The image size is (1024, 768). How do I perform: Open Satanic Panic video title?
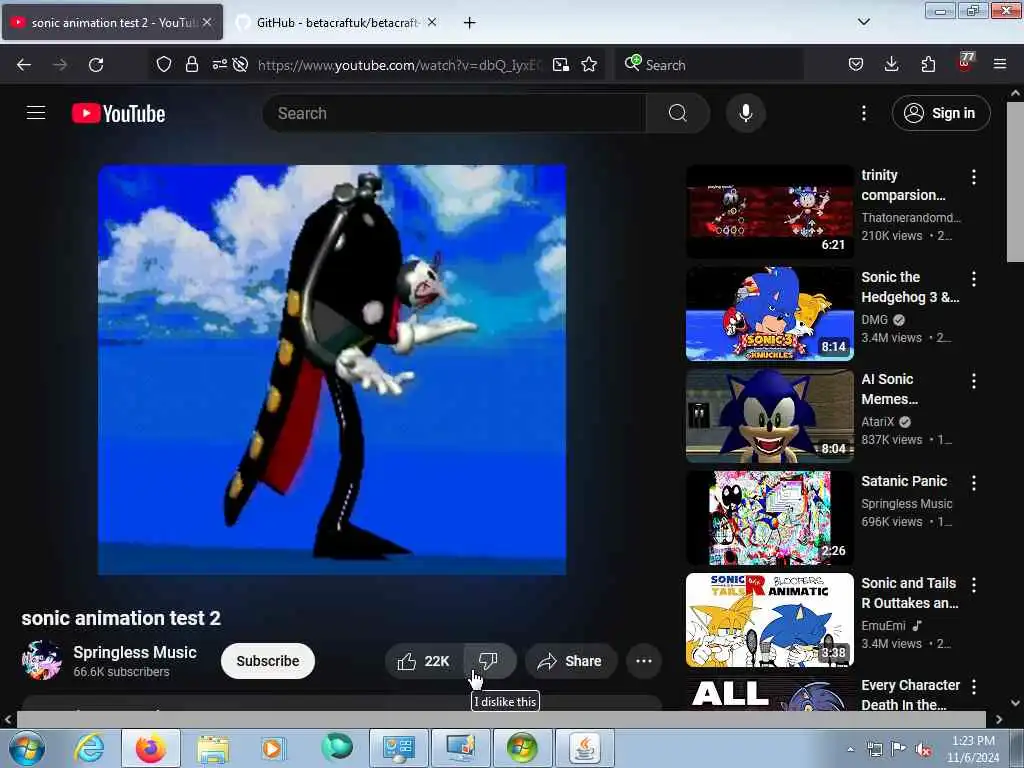(x=904, y=481)
